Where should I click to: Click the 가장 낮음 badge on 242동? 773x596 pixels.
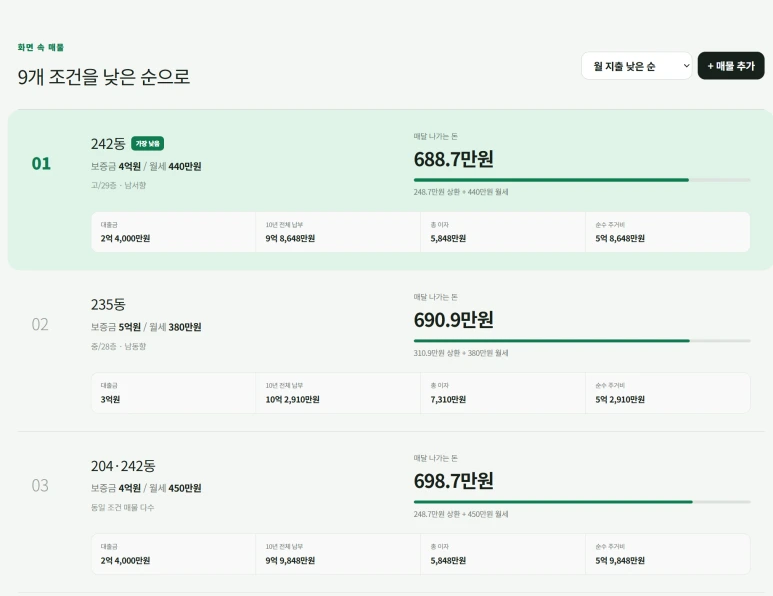pyautogui.click(x=147, y=143)
